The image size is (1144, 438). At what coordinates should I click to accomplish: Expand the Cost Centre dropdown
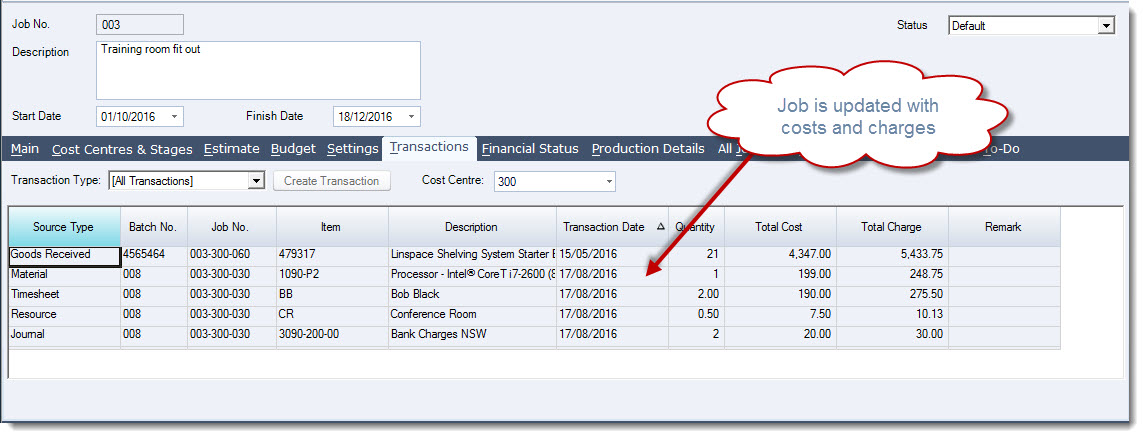(608, 182)
